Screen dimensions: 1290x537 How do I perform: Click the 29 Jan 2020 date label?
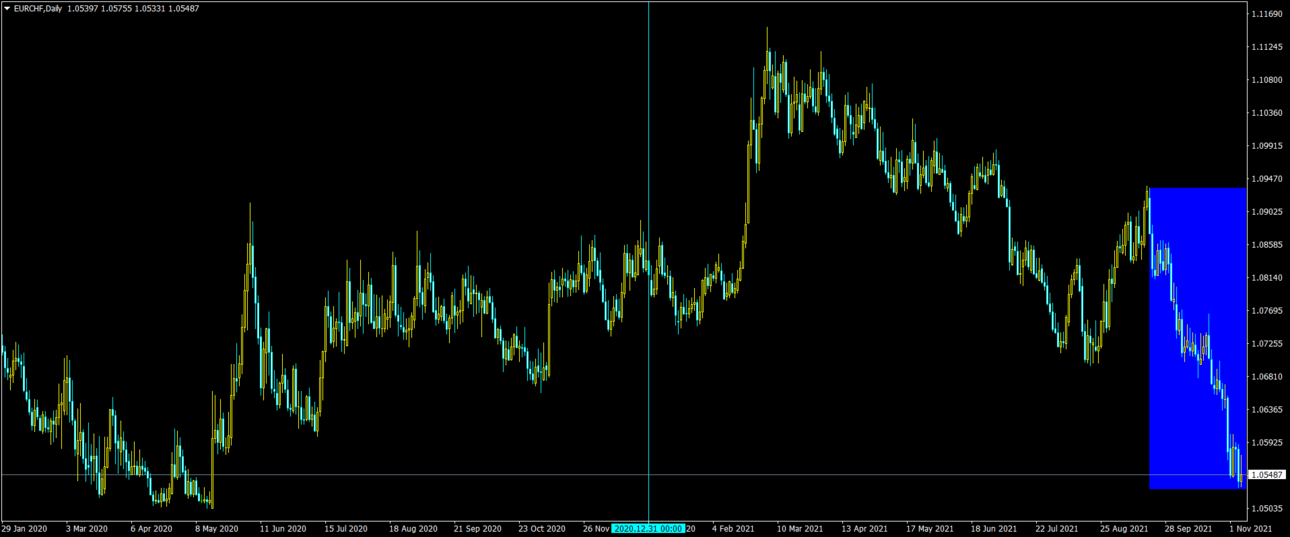point(24,528)
